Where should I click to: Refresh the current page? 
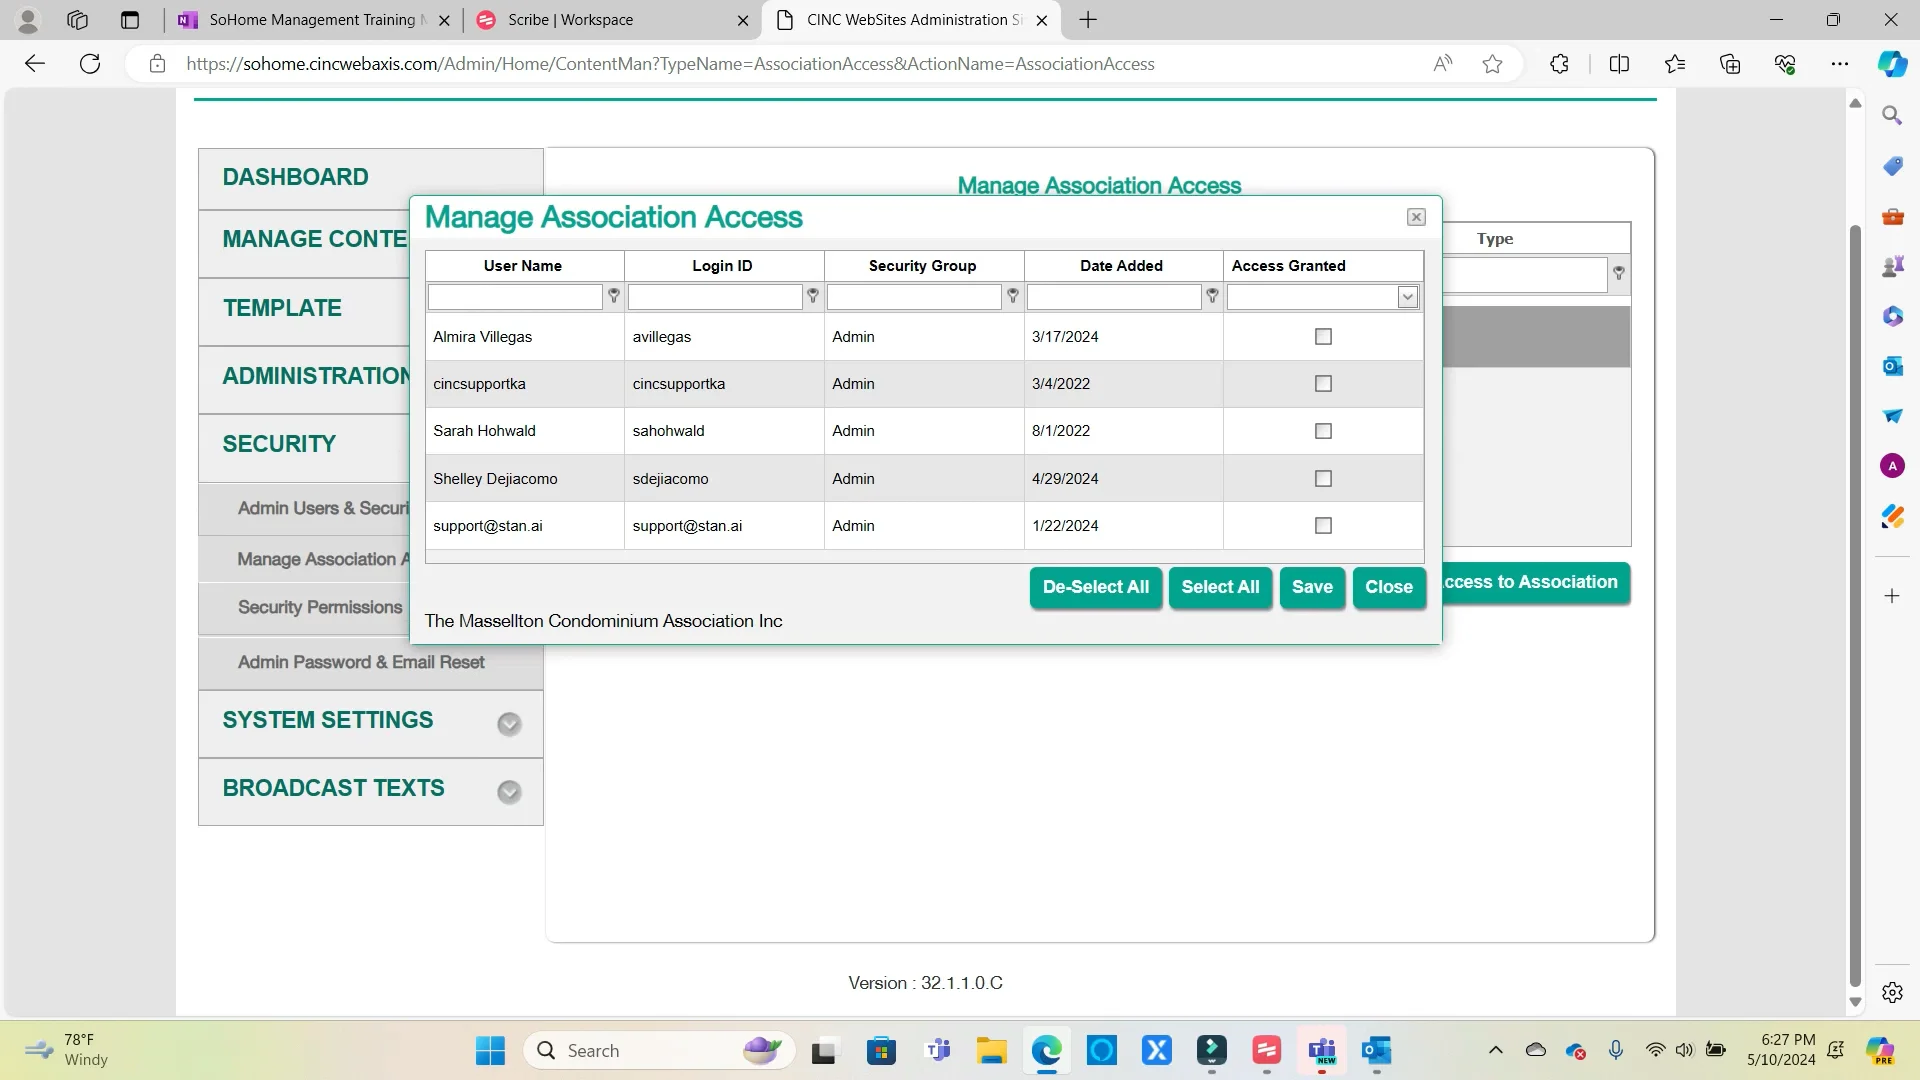point(90,63)
